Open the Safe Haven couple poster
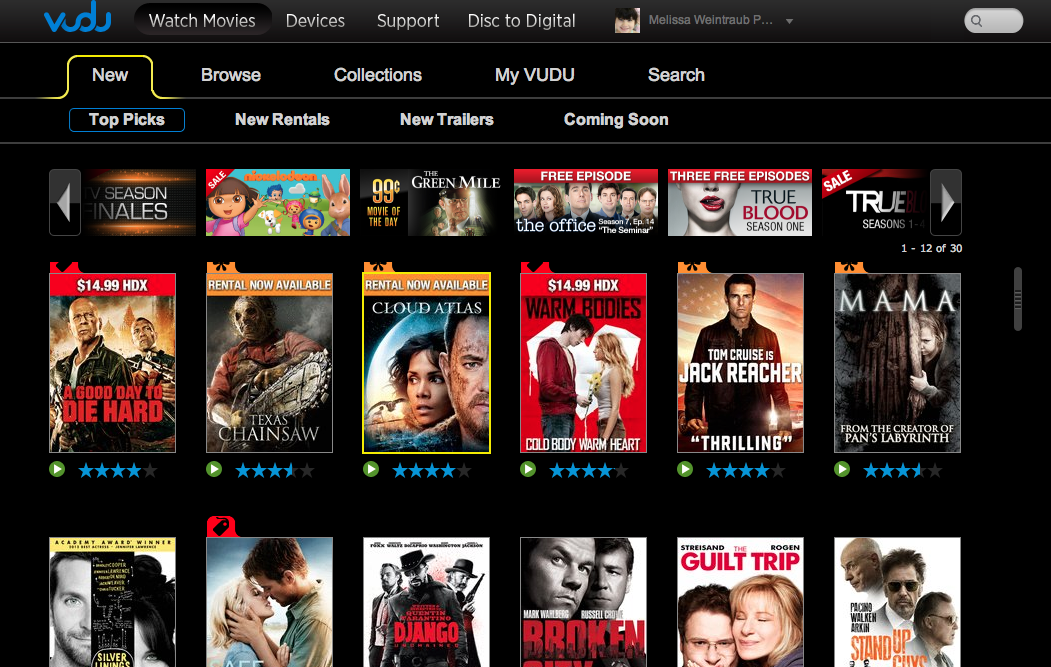The width and height of the screenshot is (1051, 667). pyautogui.click(x=269, y=602)
